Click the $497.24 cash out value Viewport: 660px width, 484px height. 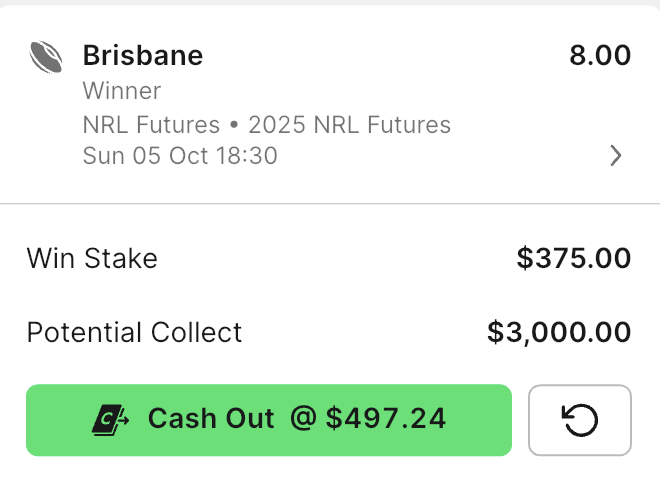(x=386, y=419)
